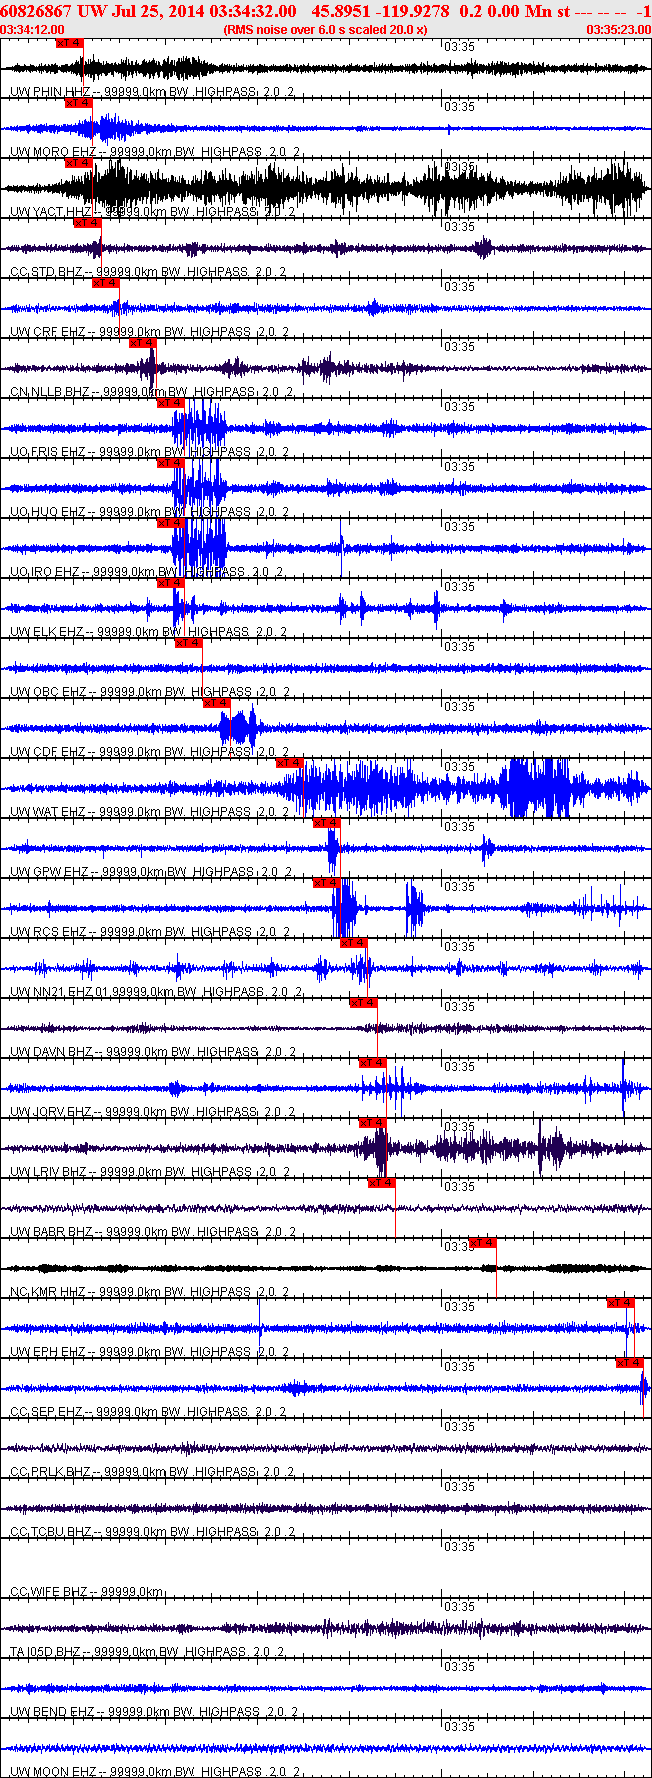This screenshot has width=652, height=1778.
Task: Click the RMS noise scaling note
Action: click(x=325, y=30)
